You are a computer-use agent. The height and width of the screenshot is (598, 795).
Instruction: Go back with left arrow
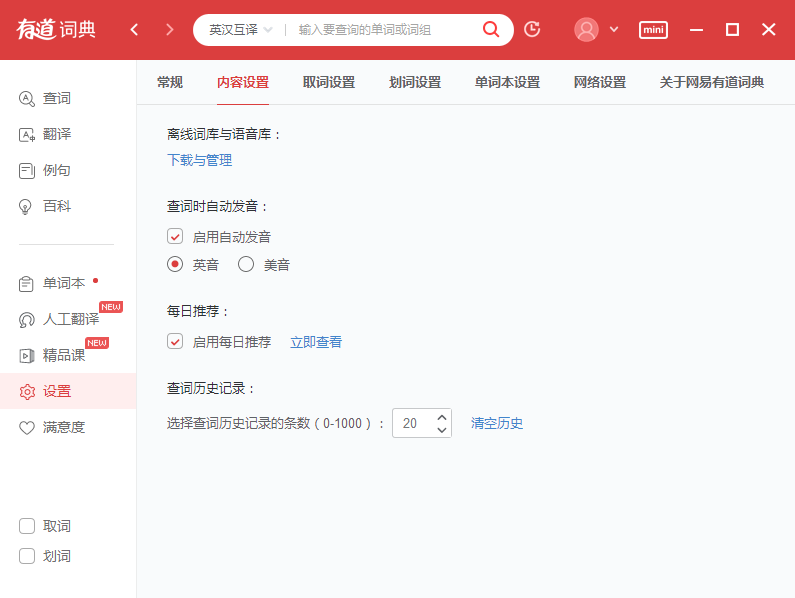(x=135, y=30)
